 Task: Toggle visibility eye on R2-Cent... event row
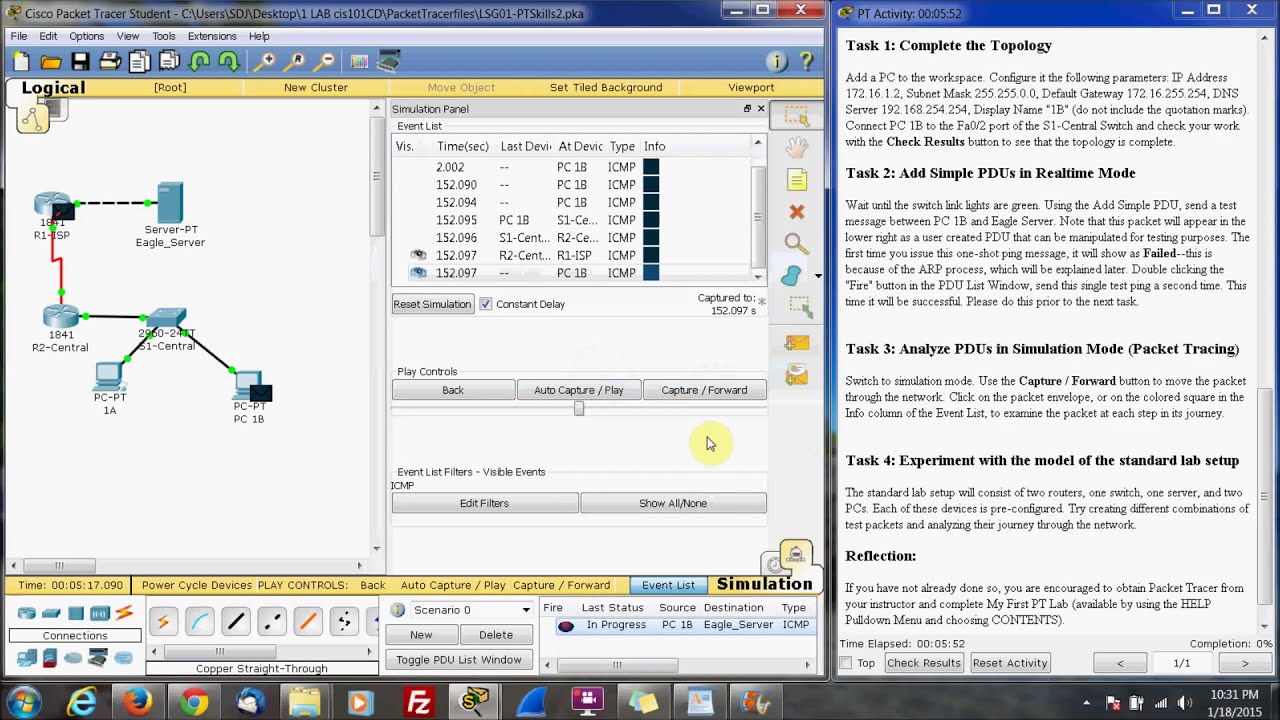pyautogui.click(x=418, y=255)
